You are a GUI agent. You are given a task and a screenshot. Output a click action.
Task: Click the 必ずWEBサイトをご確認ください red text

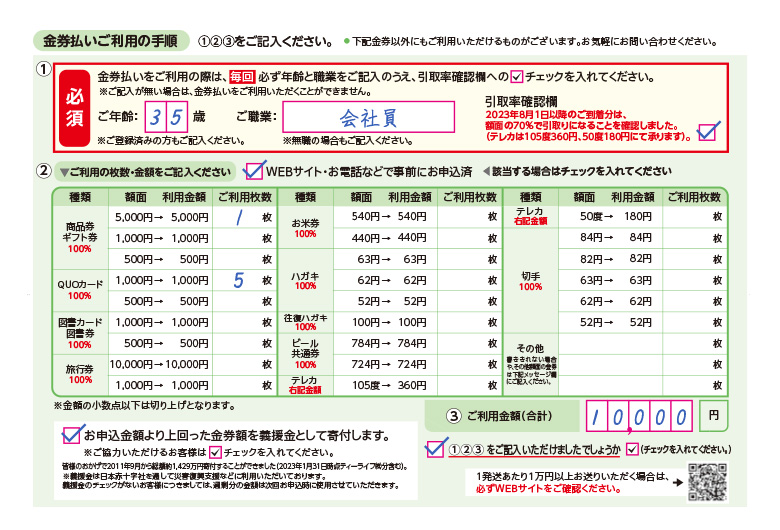(x=548, y=489)
